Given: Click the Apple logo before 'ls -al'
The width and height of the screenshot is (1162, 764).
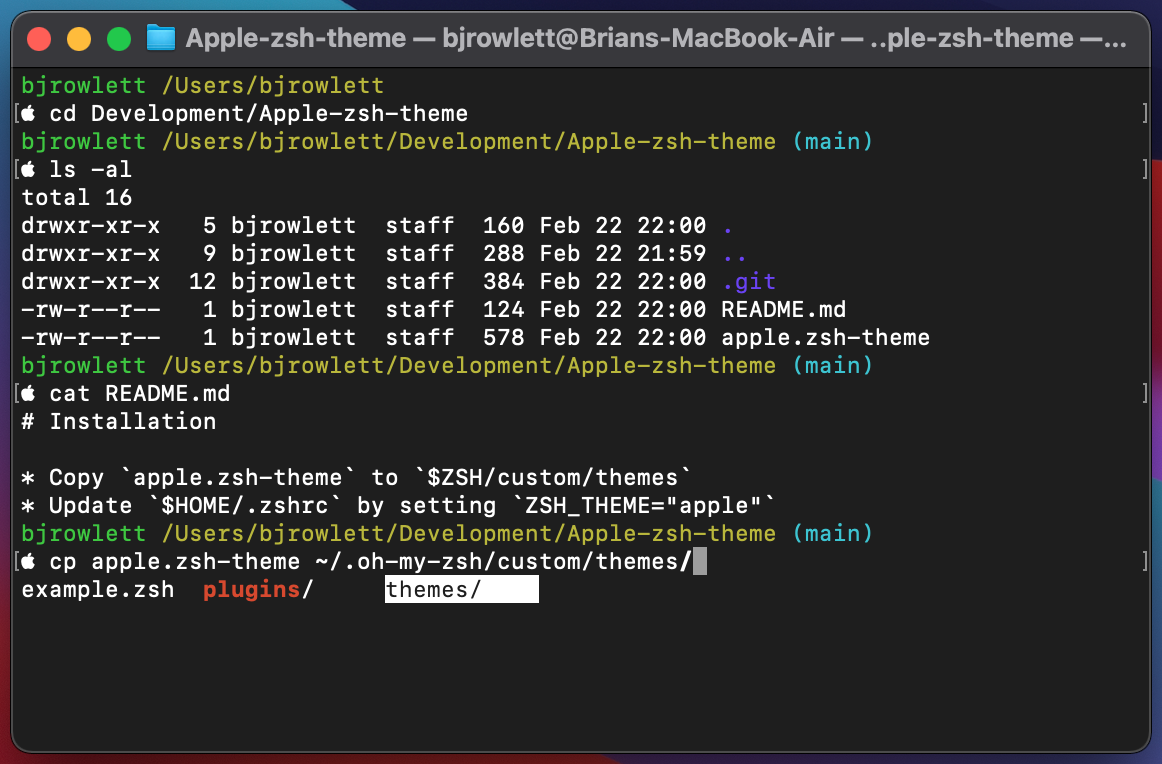Looking at the screenshot, I should coord(28,170).
